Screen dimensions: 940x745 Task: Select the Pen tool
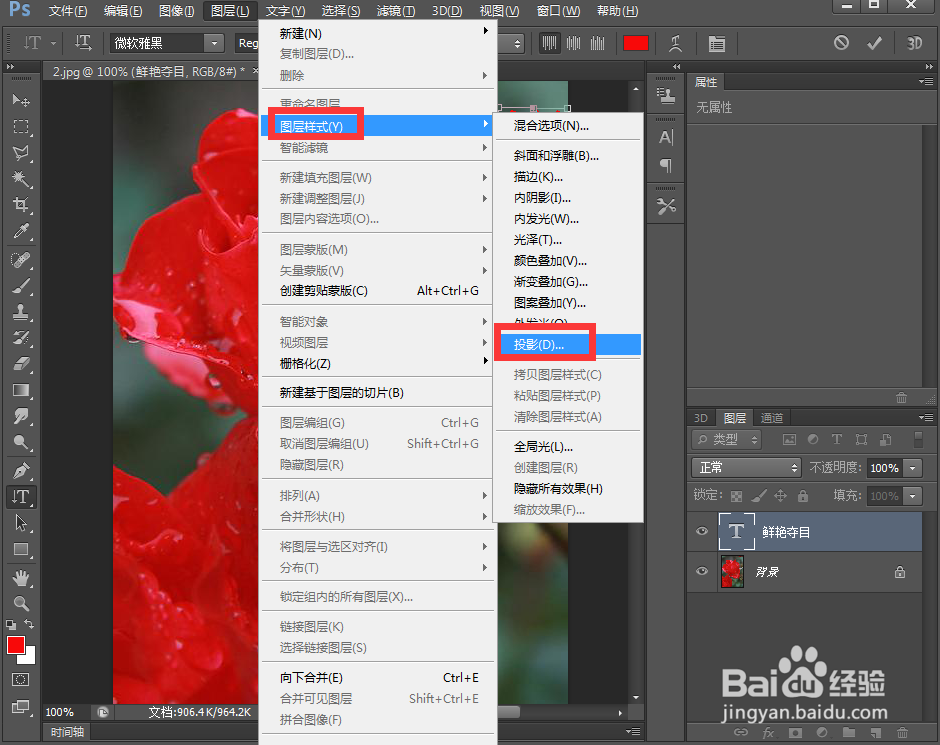[21, 470]
